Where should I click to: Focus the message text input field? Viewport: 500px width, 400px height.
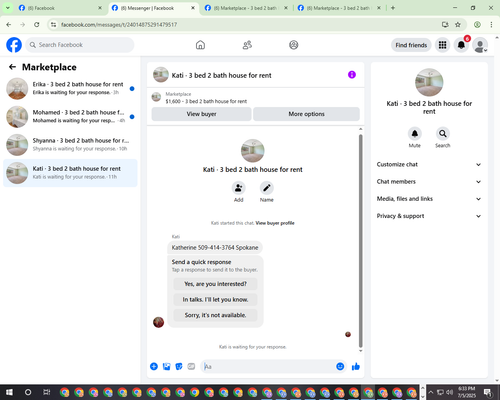click(x=268, y=367)
